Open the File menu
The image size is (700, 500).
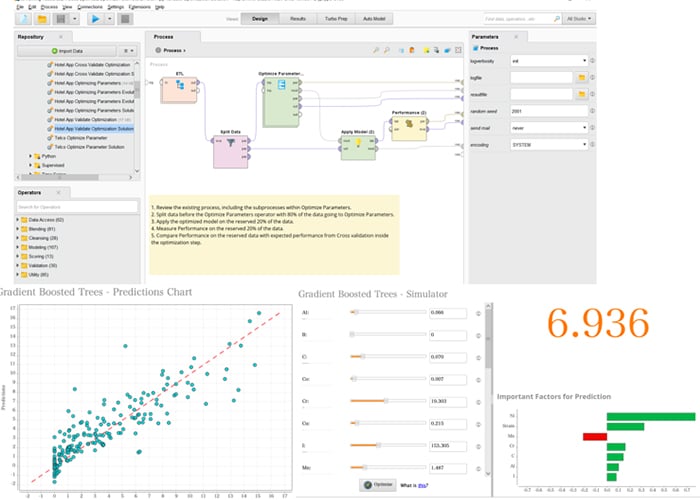pyautogui.click(x=20, y=7)
